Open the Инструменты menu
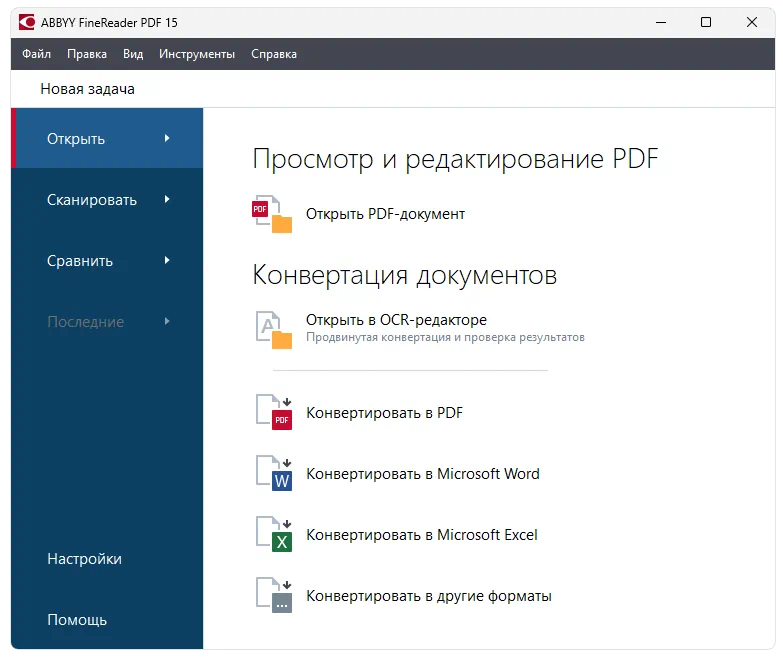The width and height of the screenshot is (783, 658). [197, 54]
